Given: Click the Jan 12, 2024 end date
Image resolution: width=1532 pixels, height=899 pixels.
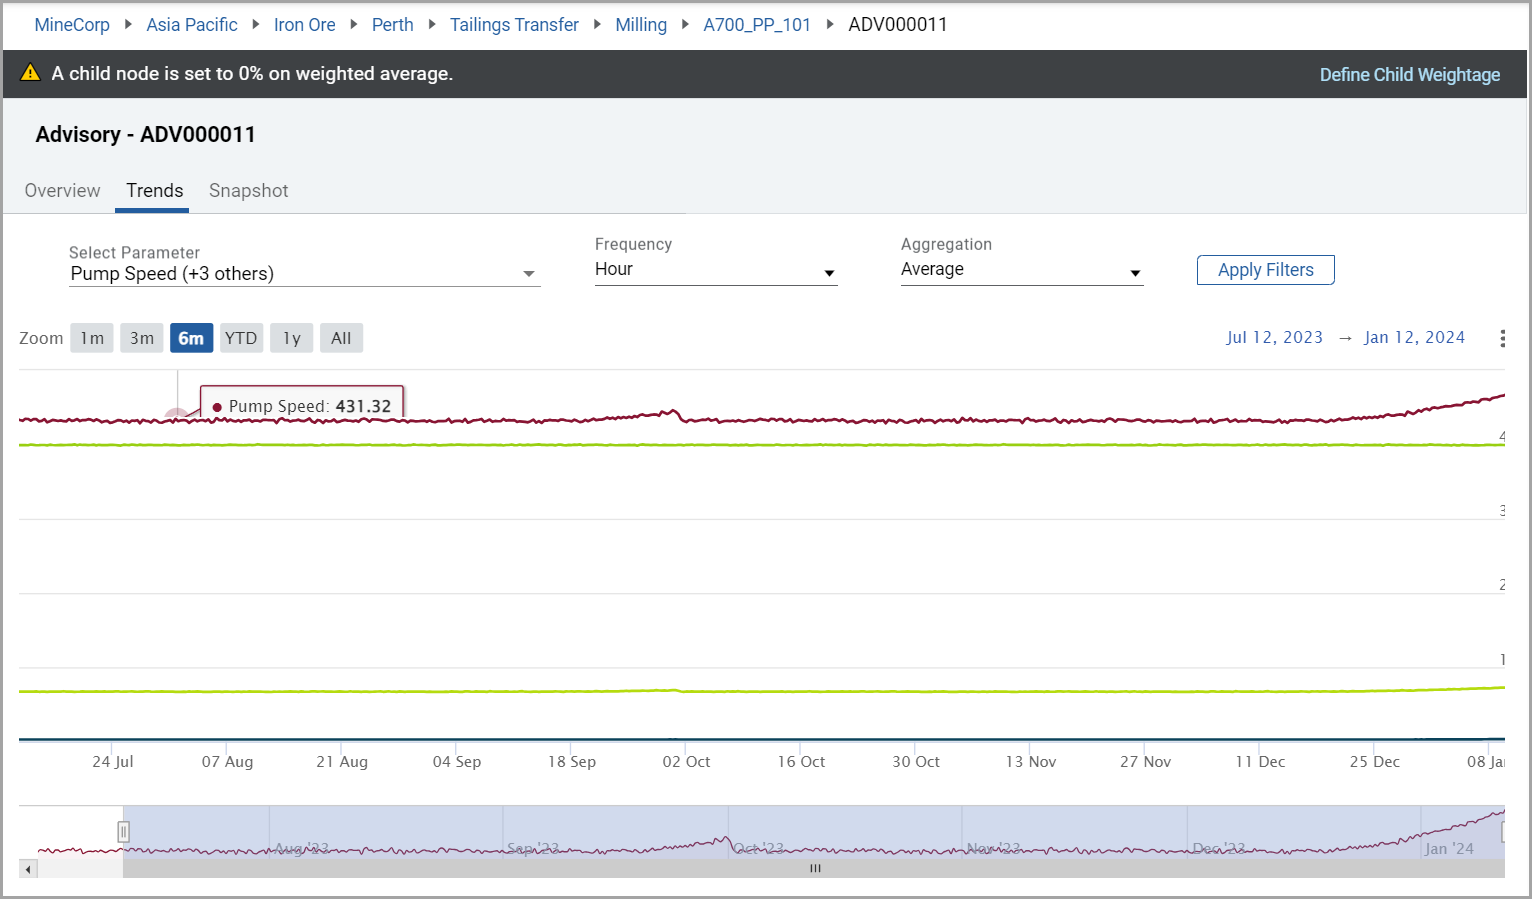Looking at the screenshot, I should [x=1414, y=338].
